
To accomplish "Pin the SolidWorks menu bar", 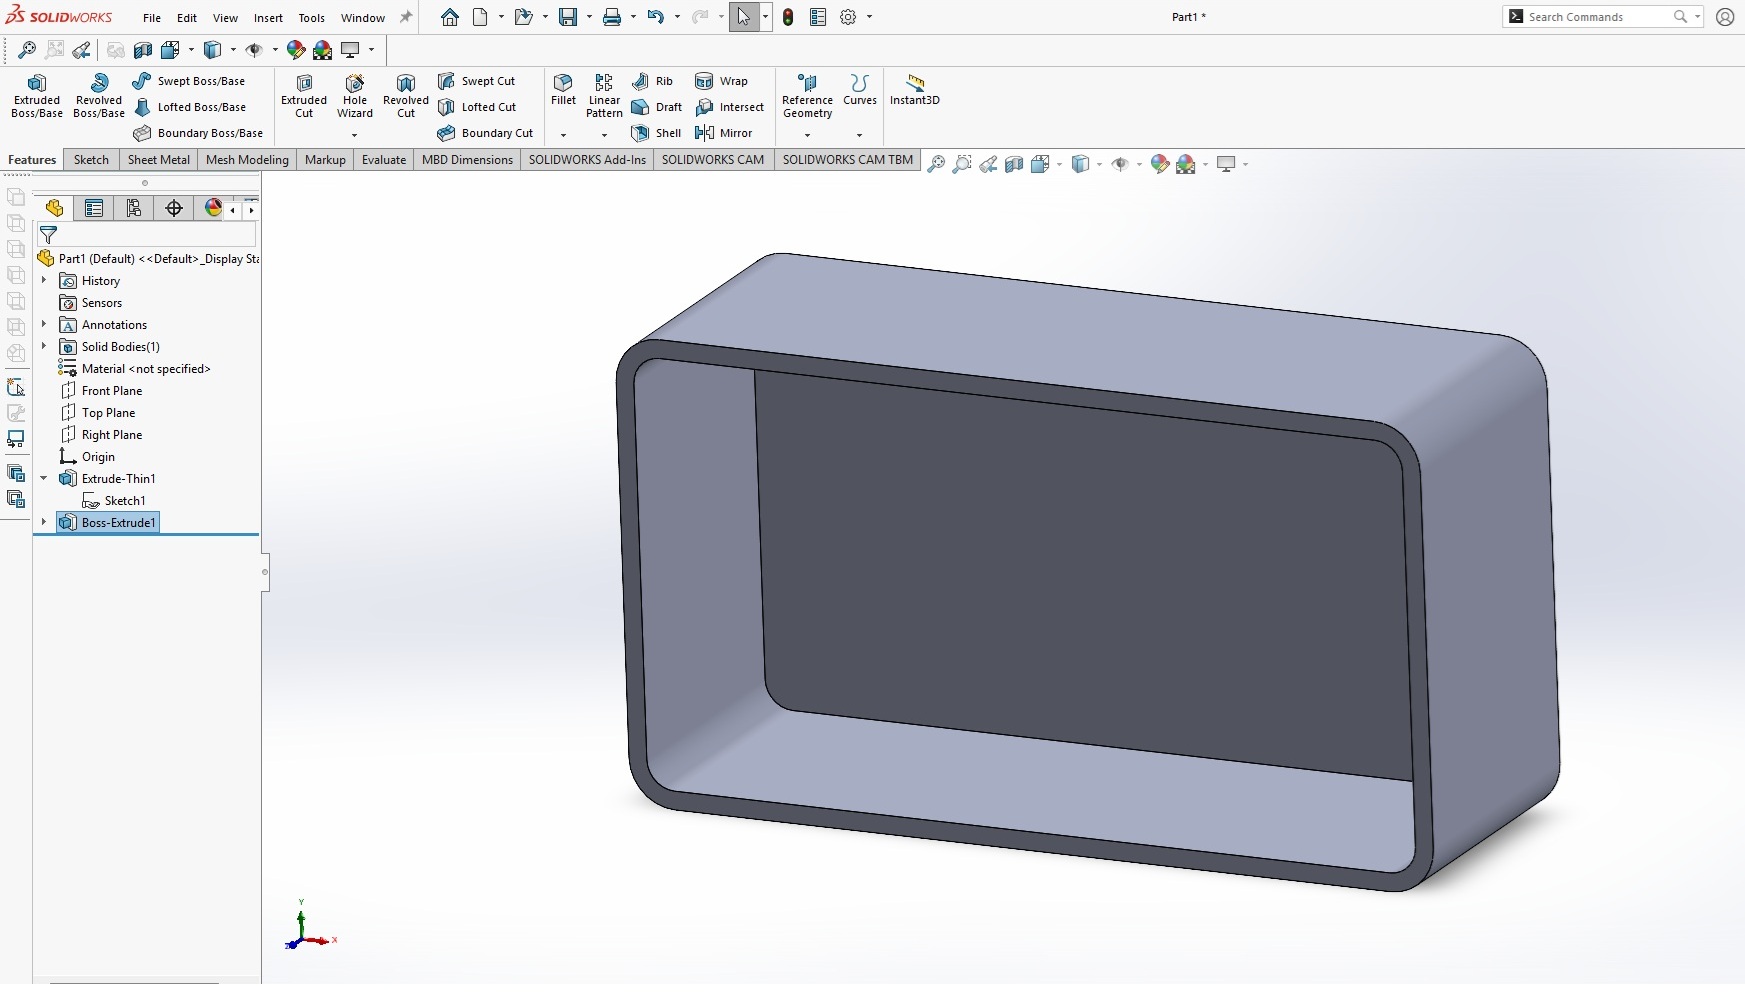I will 406,17.
